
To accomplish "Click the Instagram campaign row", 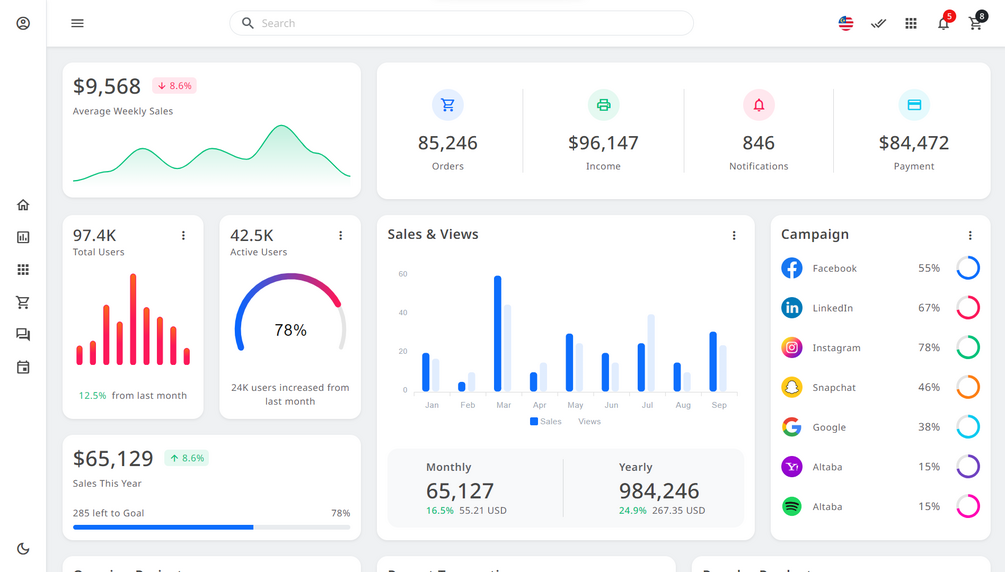I will pyautogui.click(x=881, y=348).
